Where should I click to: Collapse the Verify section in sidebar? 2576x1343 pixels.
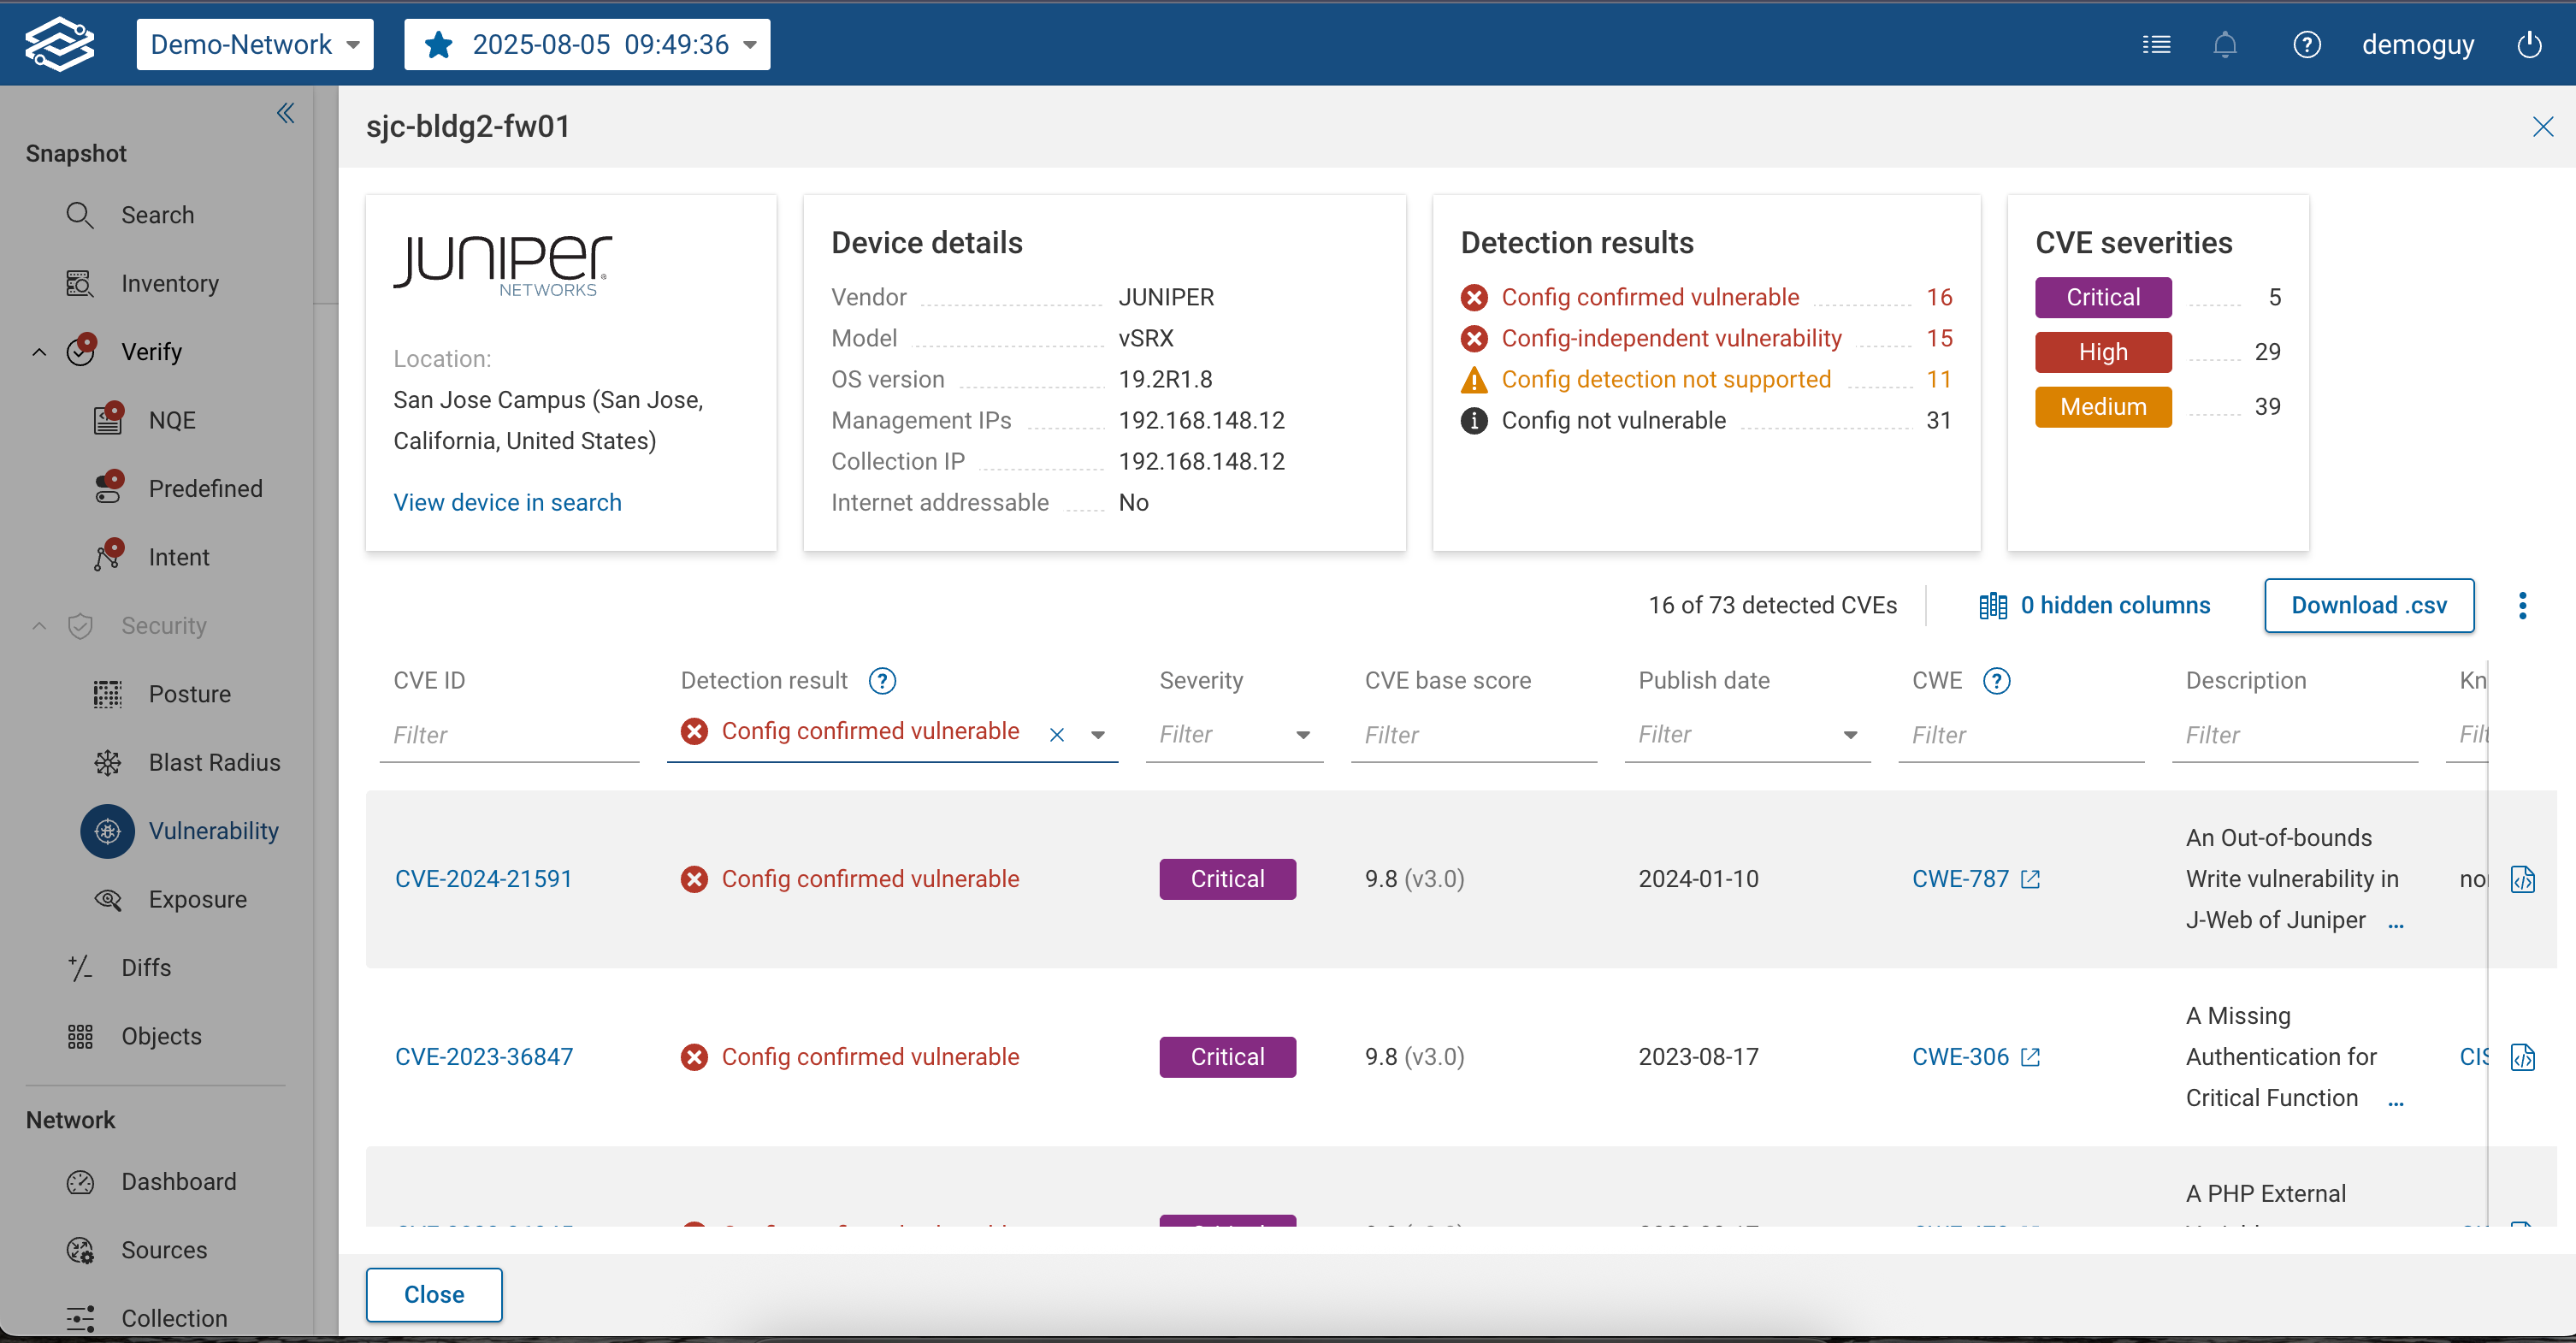39,352
